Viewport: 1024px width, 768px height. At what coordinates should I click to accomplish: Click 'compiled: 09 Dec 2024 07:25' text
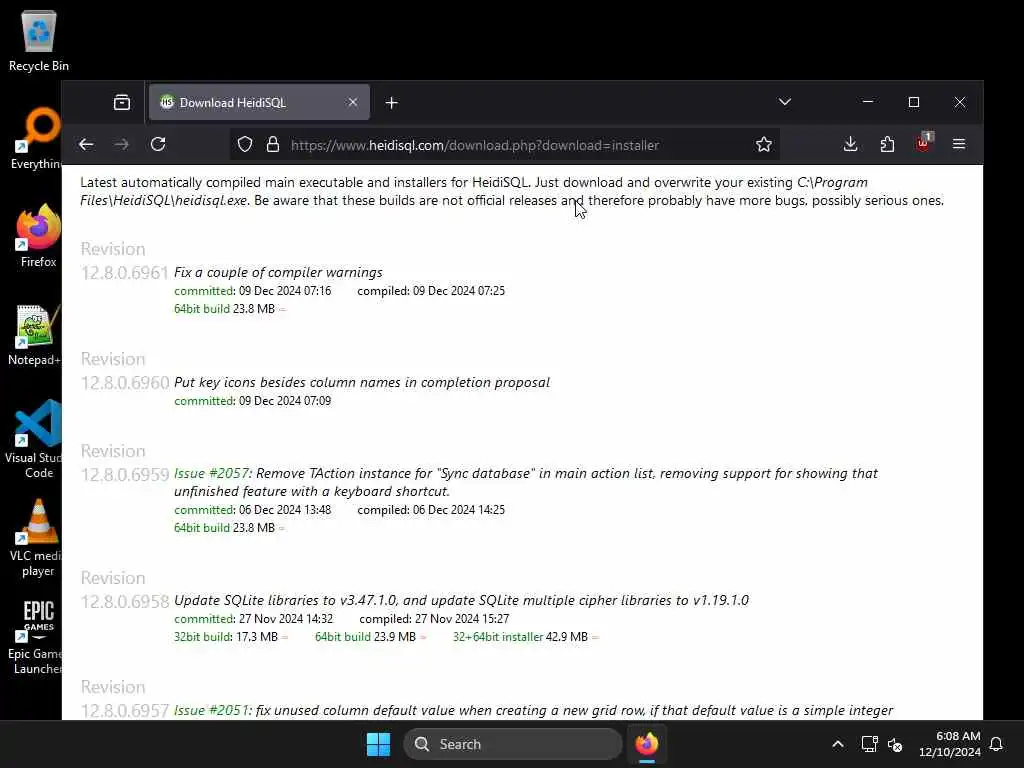pyautogui.click(x=431, y=291)
